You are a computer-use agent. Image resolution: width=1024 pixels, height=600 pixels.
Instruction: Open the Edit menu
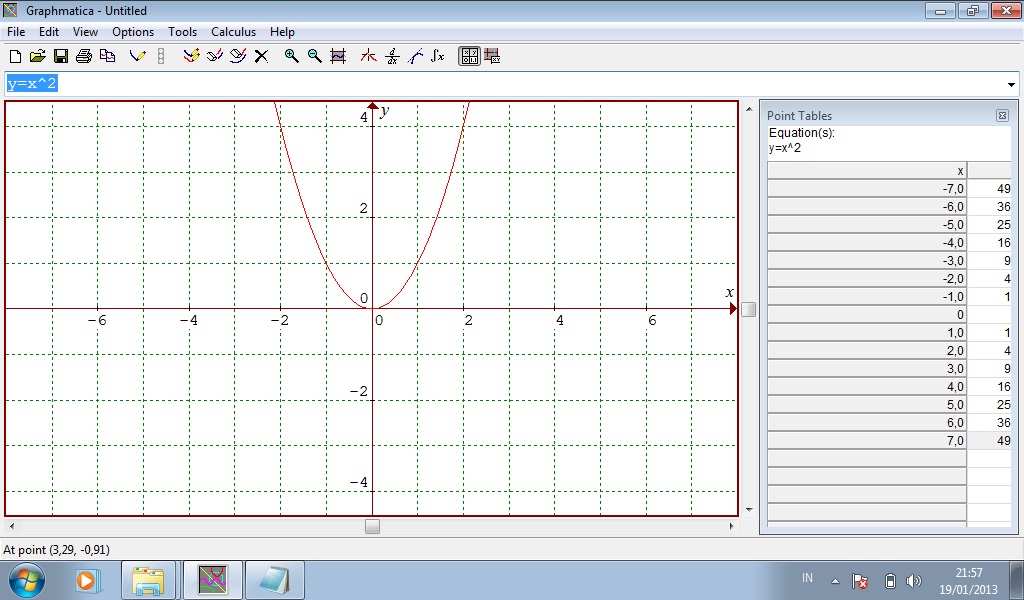tap(48, 31)
